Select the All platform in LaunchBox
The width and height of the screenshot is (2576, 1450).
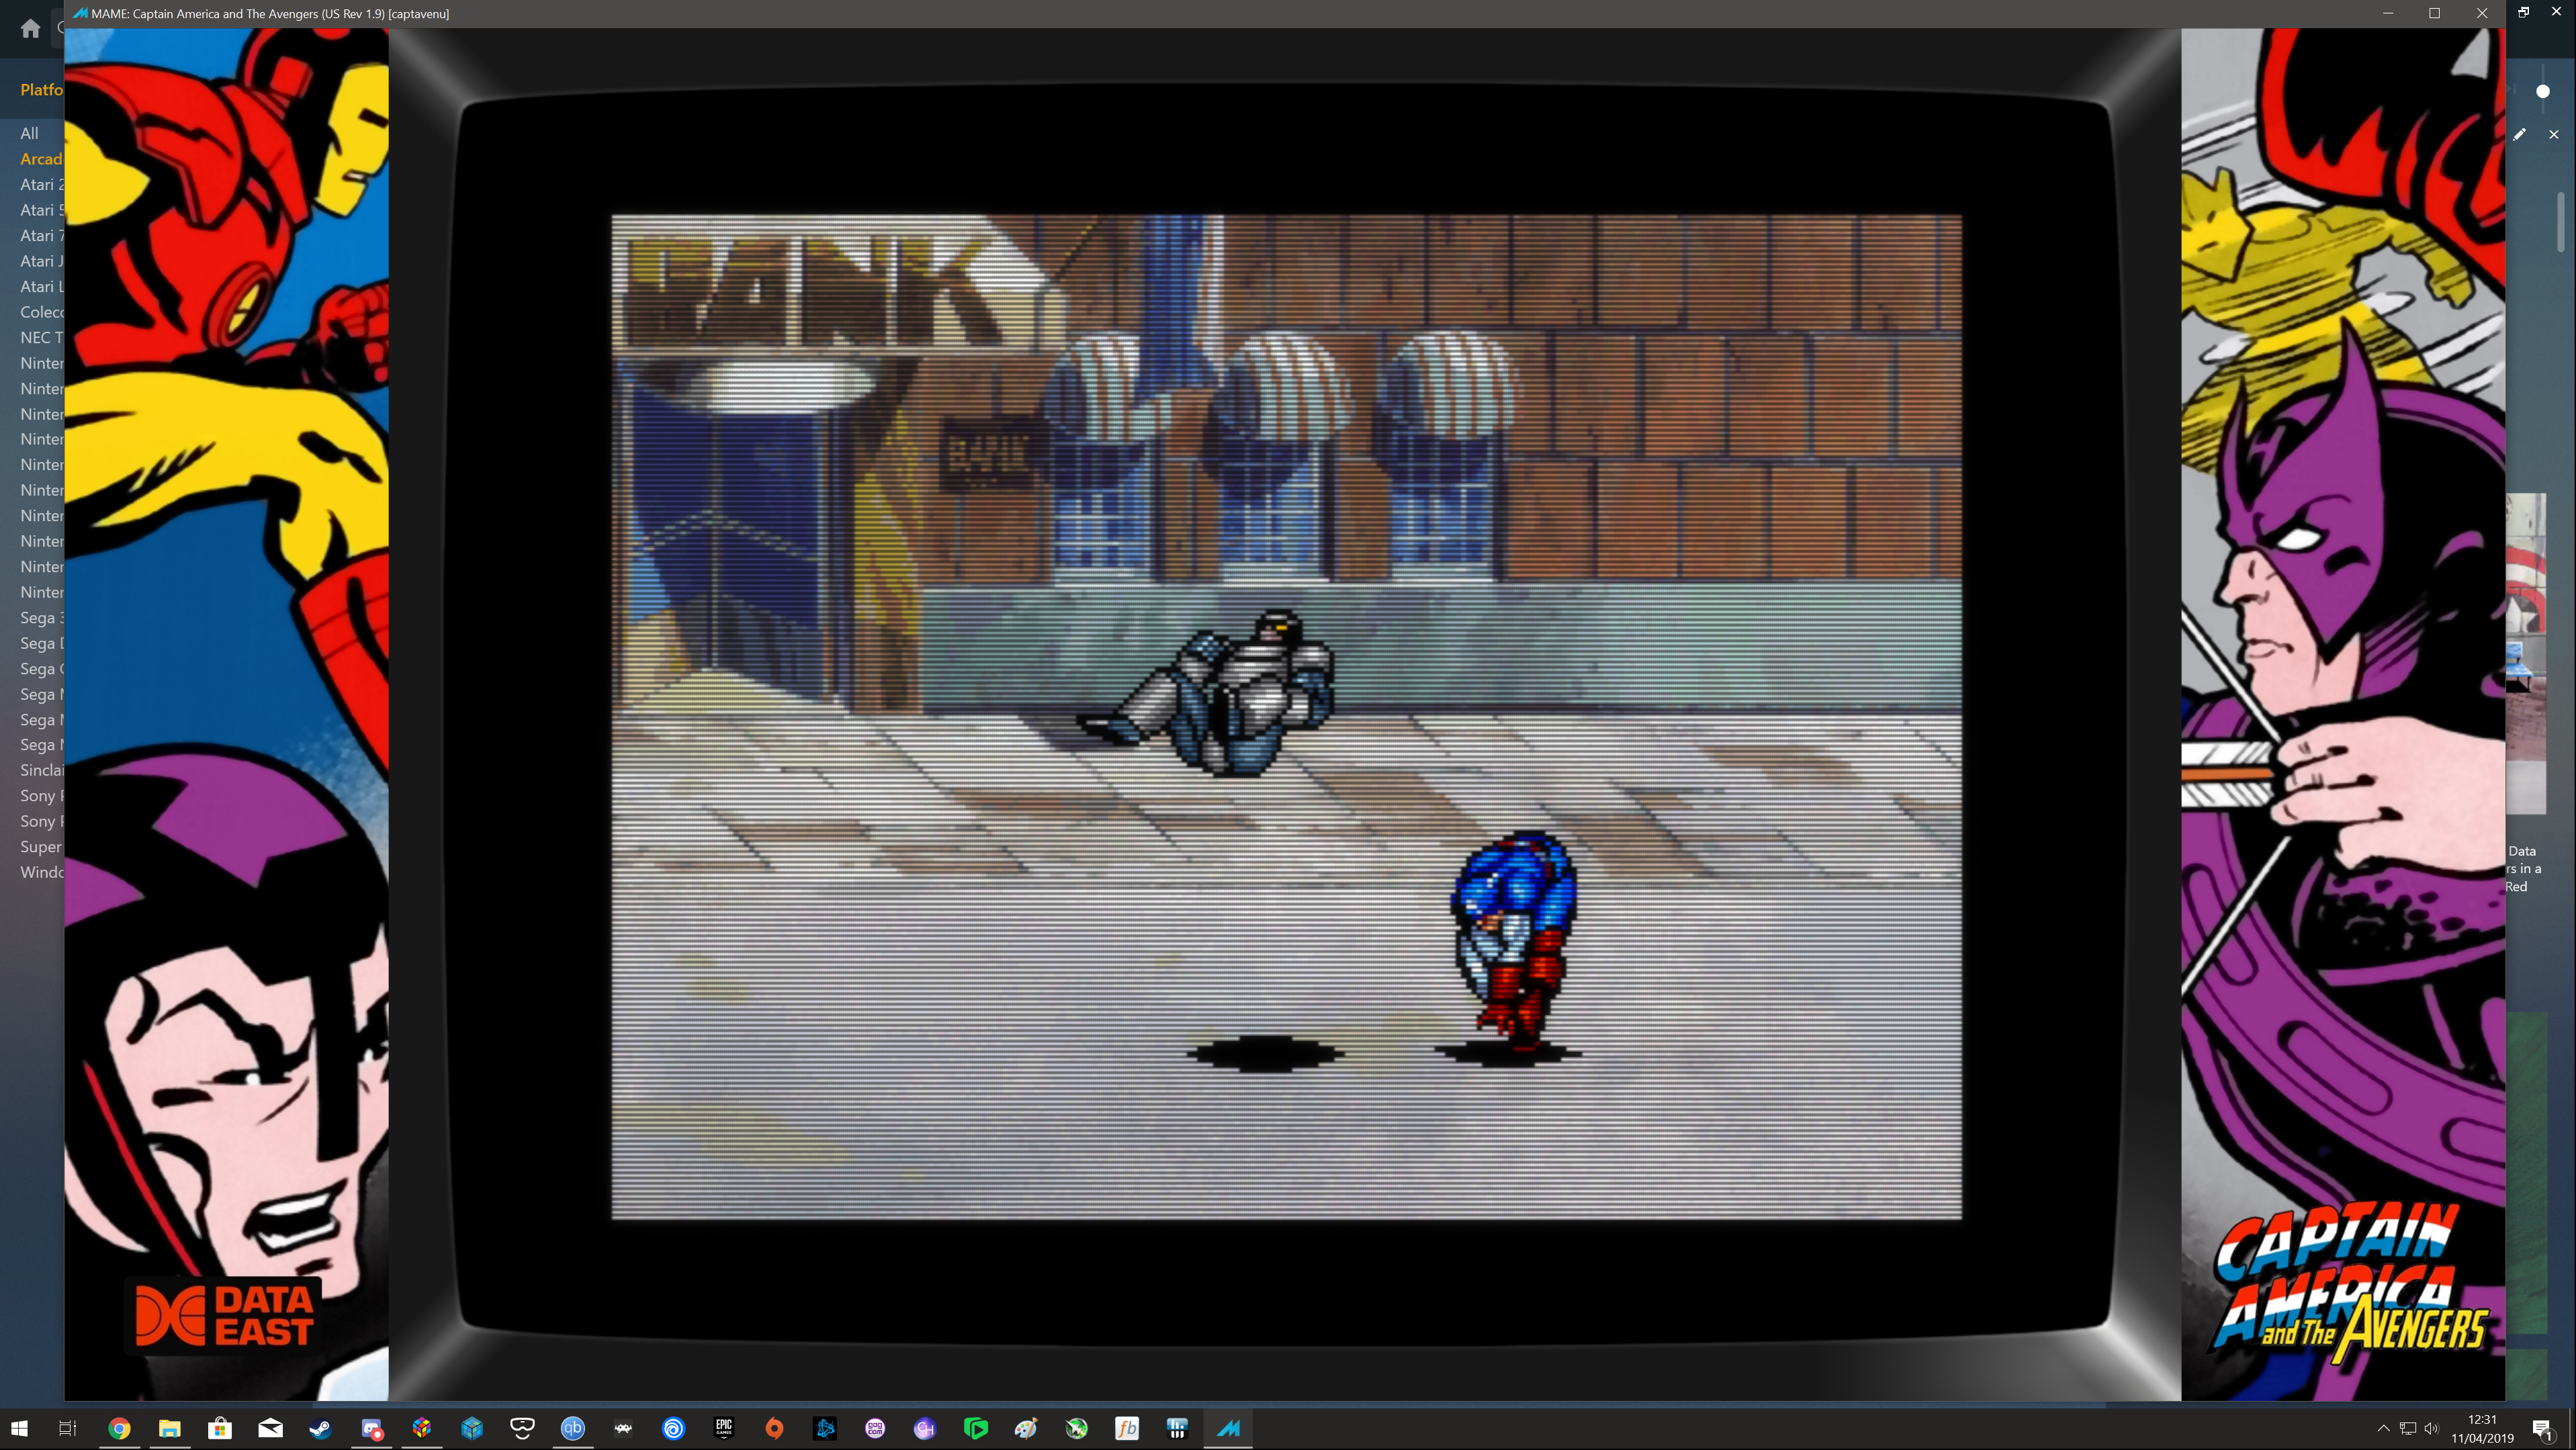pos(30,133)
